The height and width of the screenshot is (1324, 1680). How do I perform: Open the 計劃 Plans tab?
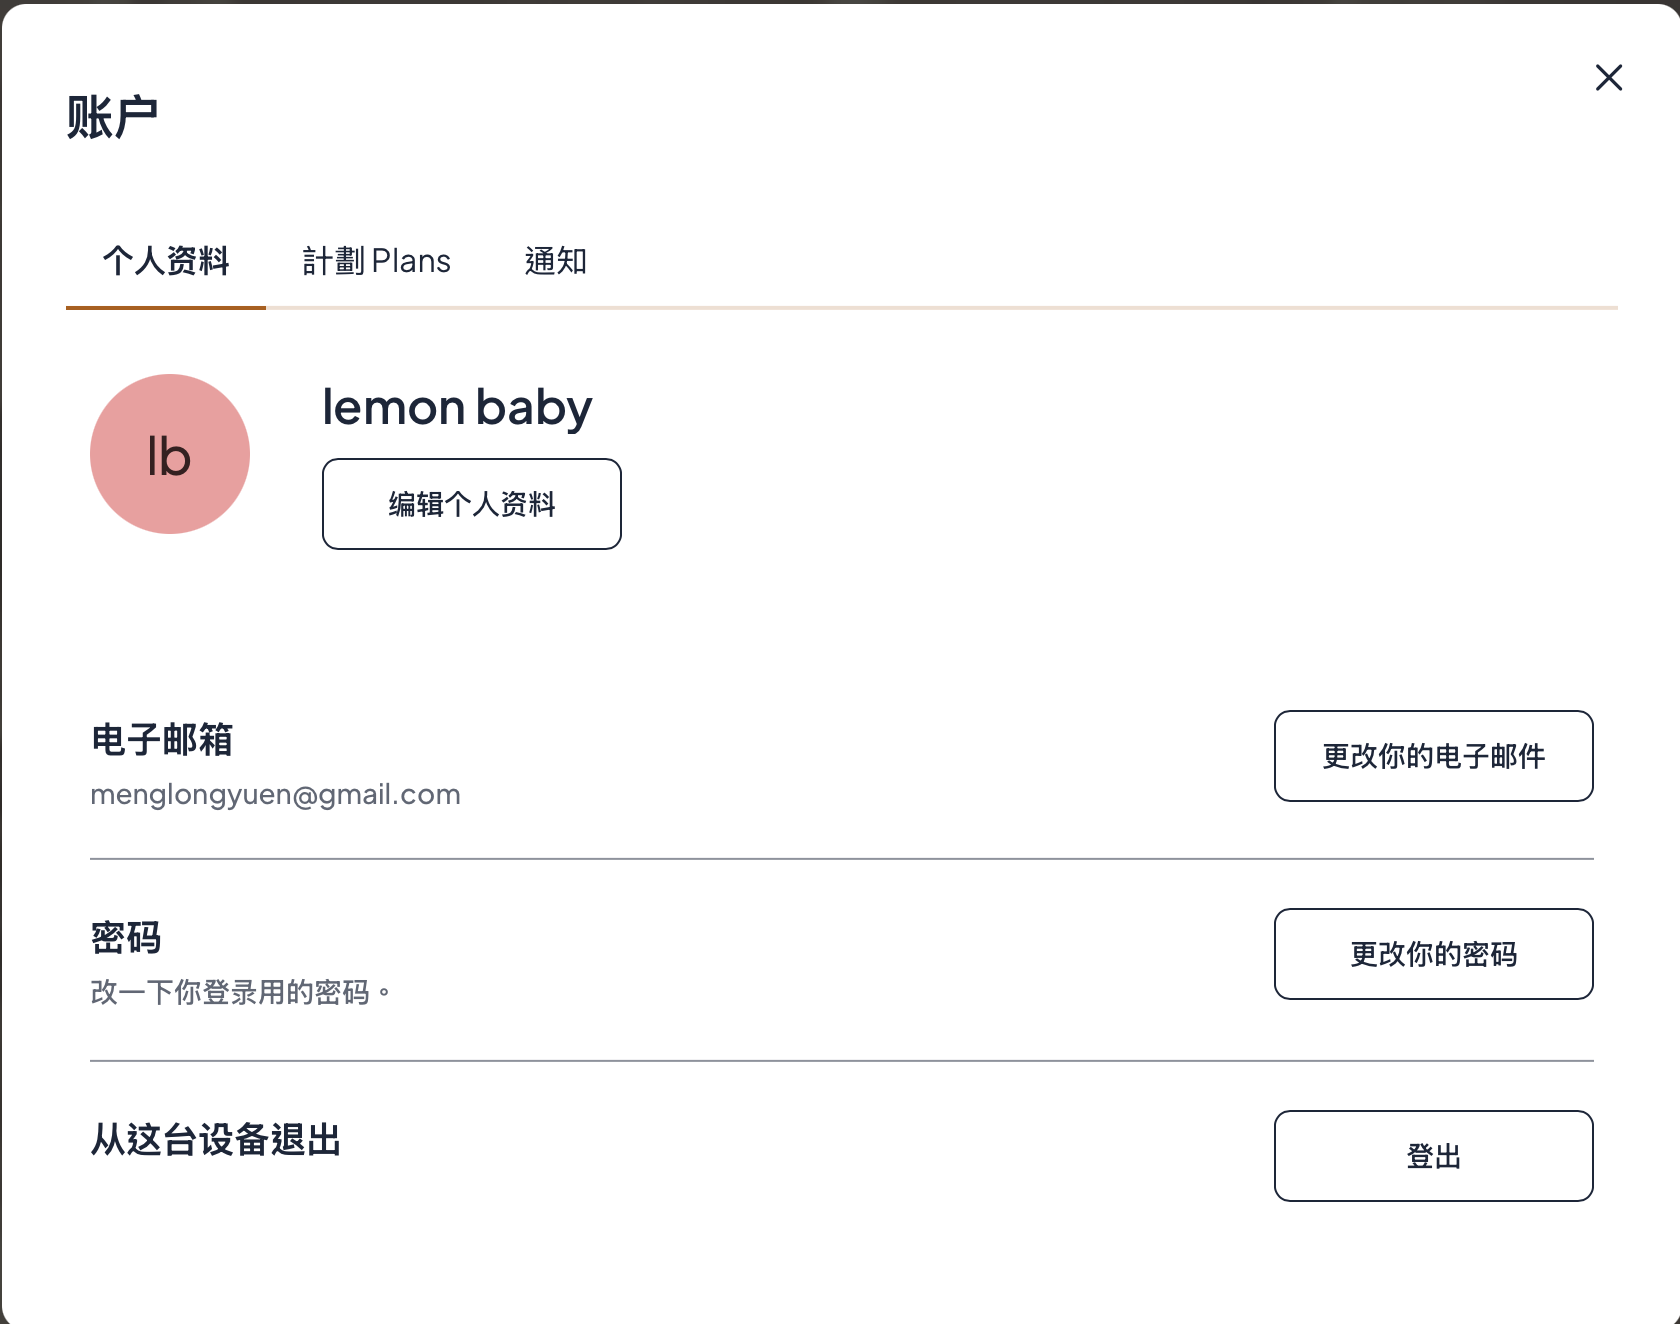[x=377, y=261]
